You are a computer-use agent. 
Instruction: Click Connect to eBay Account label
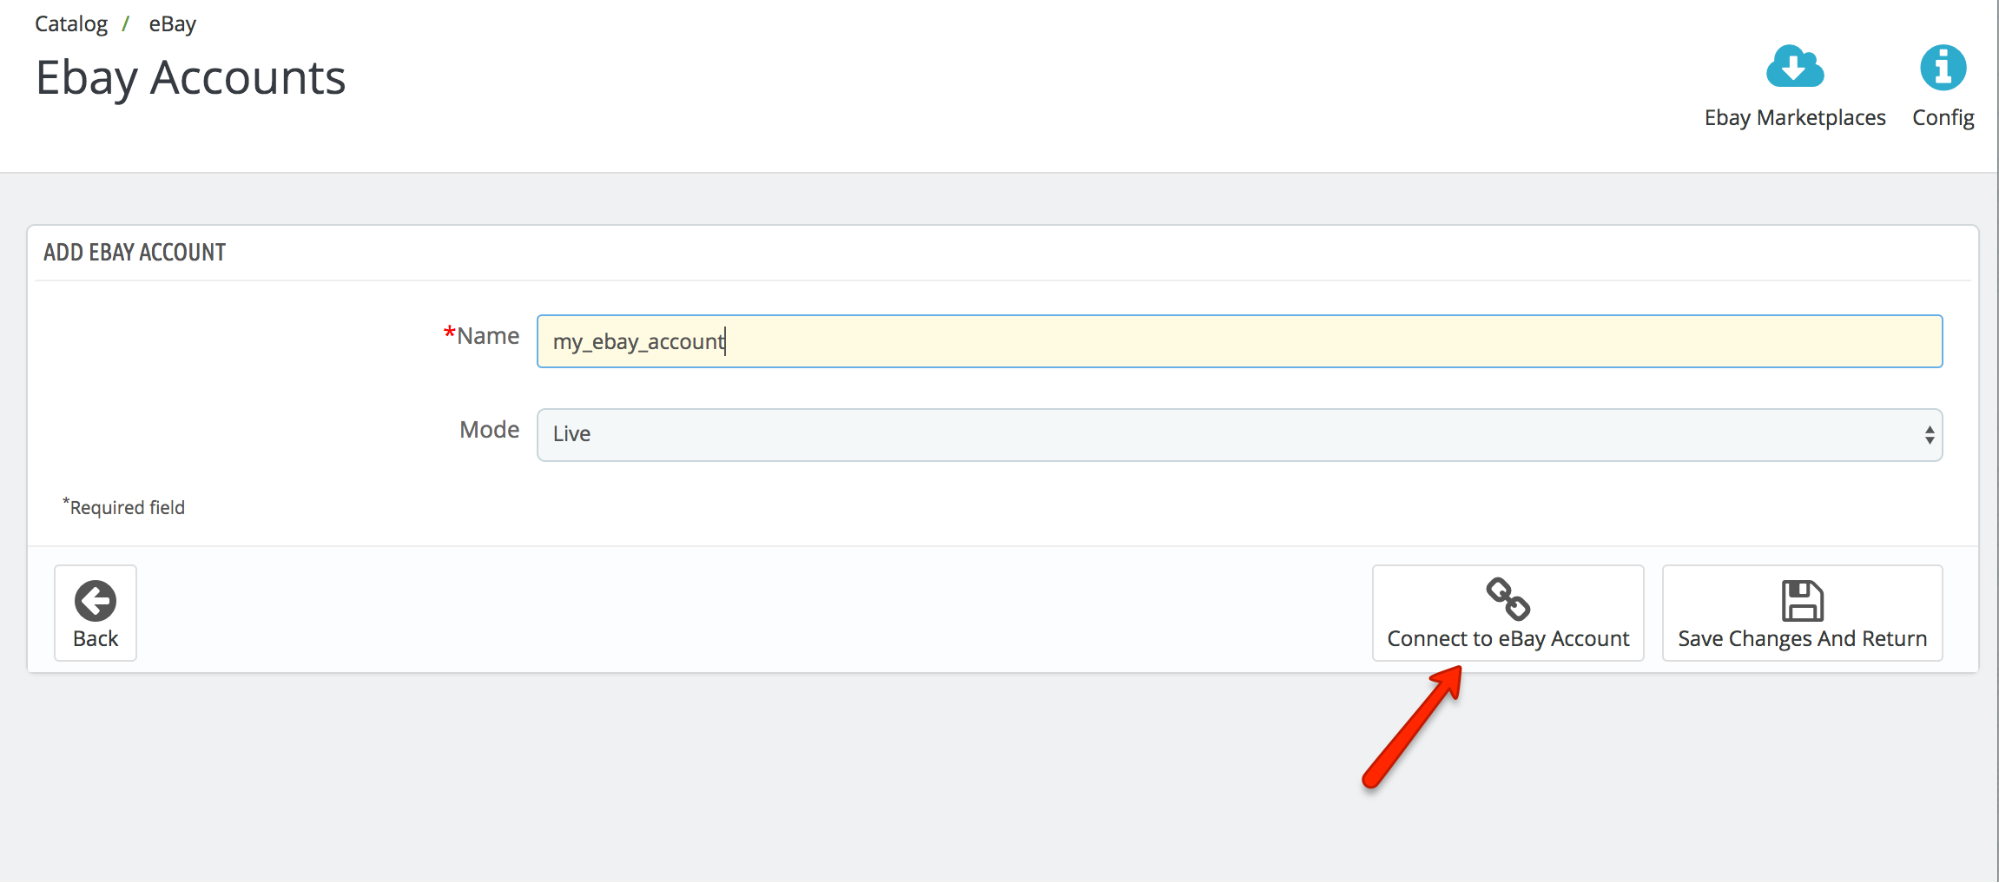[x=1508, y=639]
